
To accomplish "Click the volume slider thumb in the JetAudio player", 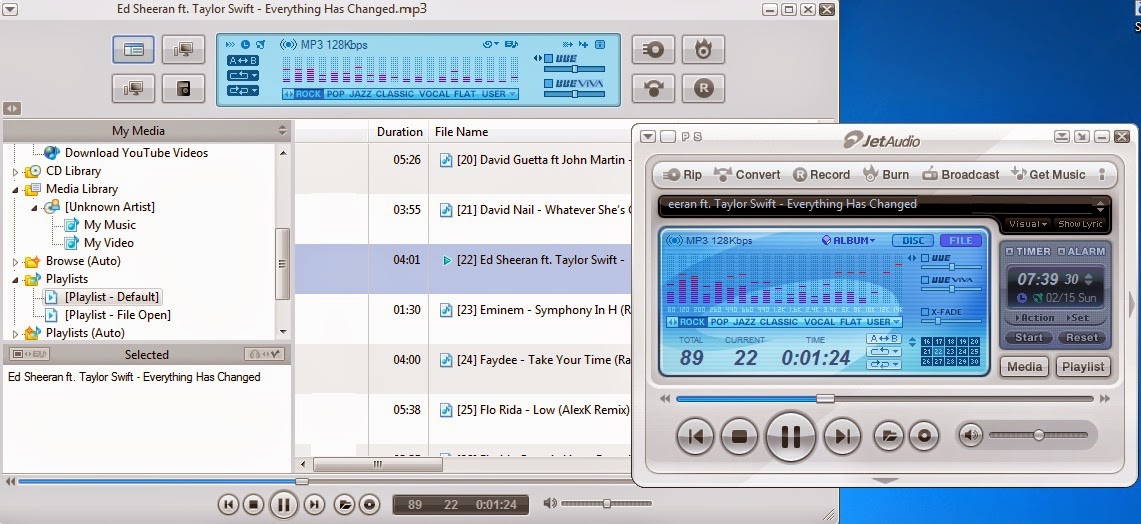I will pos(1039,435).
